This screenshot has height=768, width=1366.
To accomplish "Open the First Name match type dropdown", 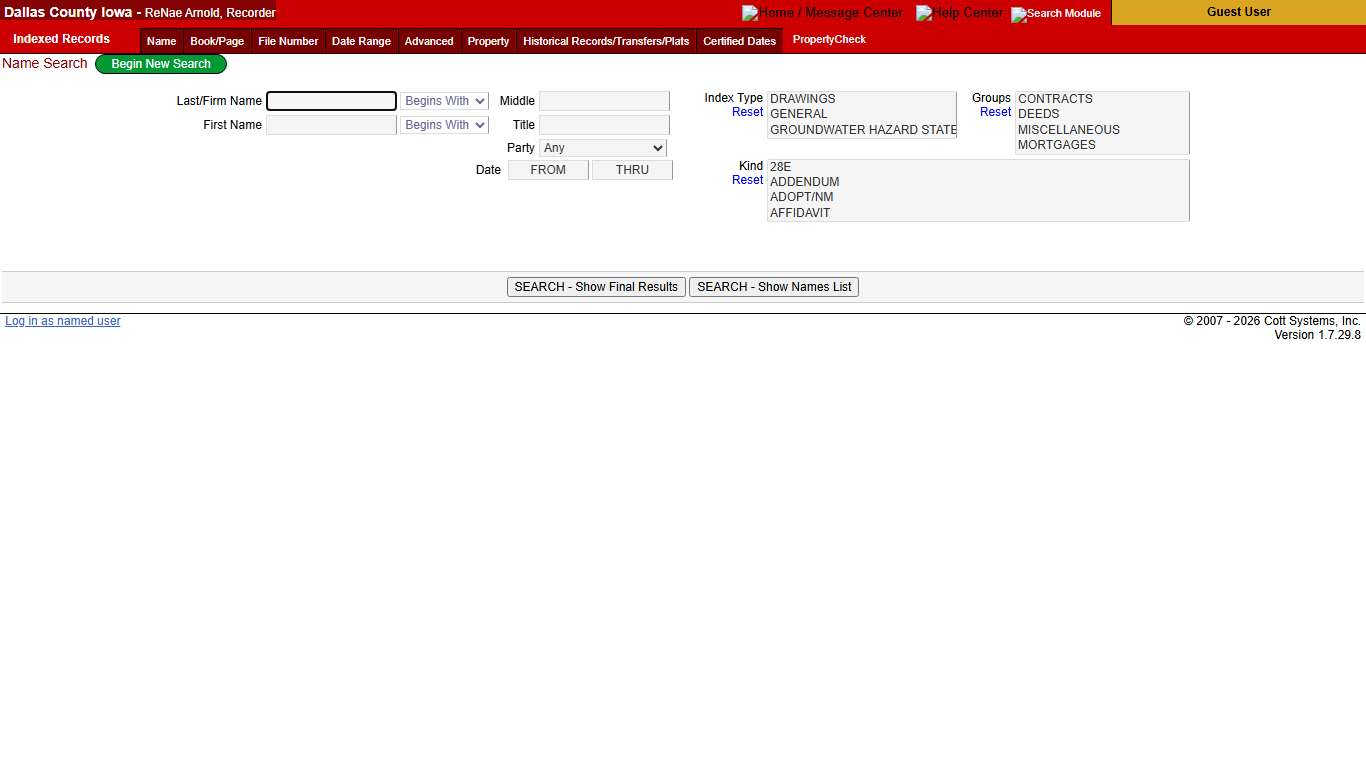I will point(444,124).
